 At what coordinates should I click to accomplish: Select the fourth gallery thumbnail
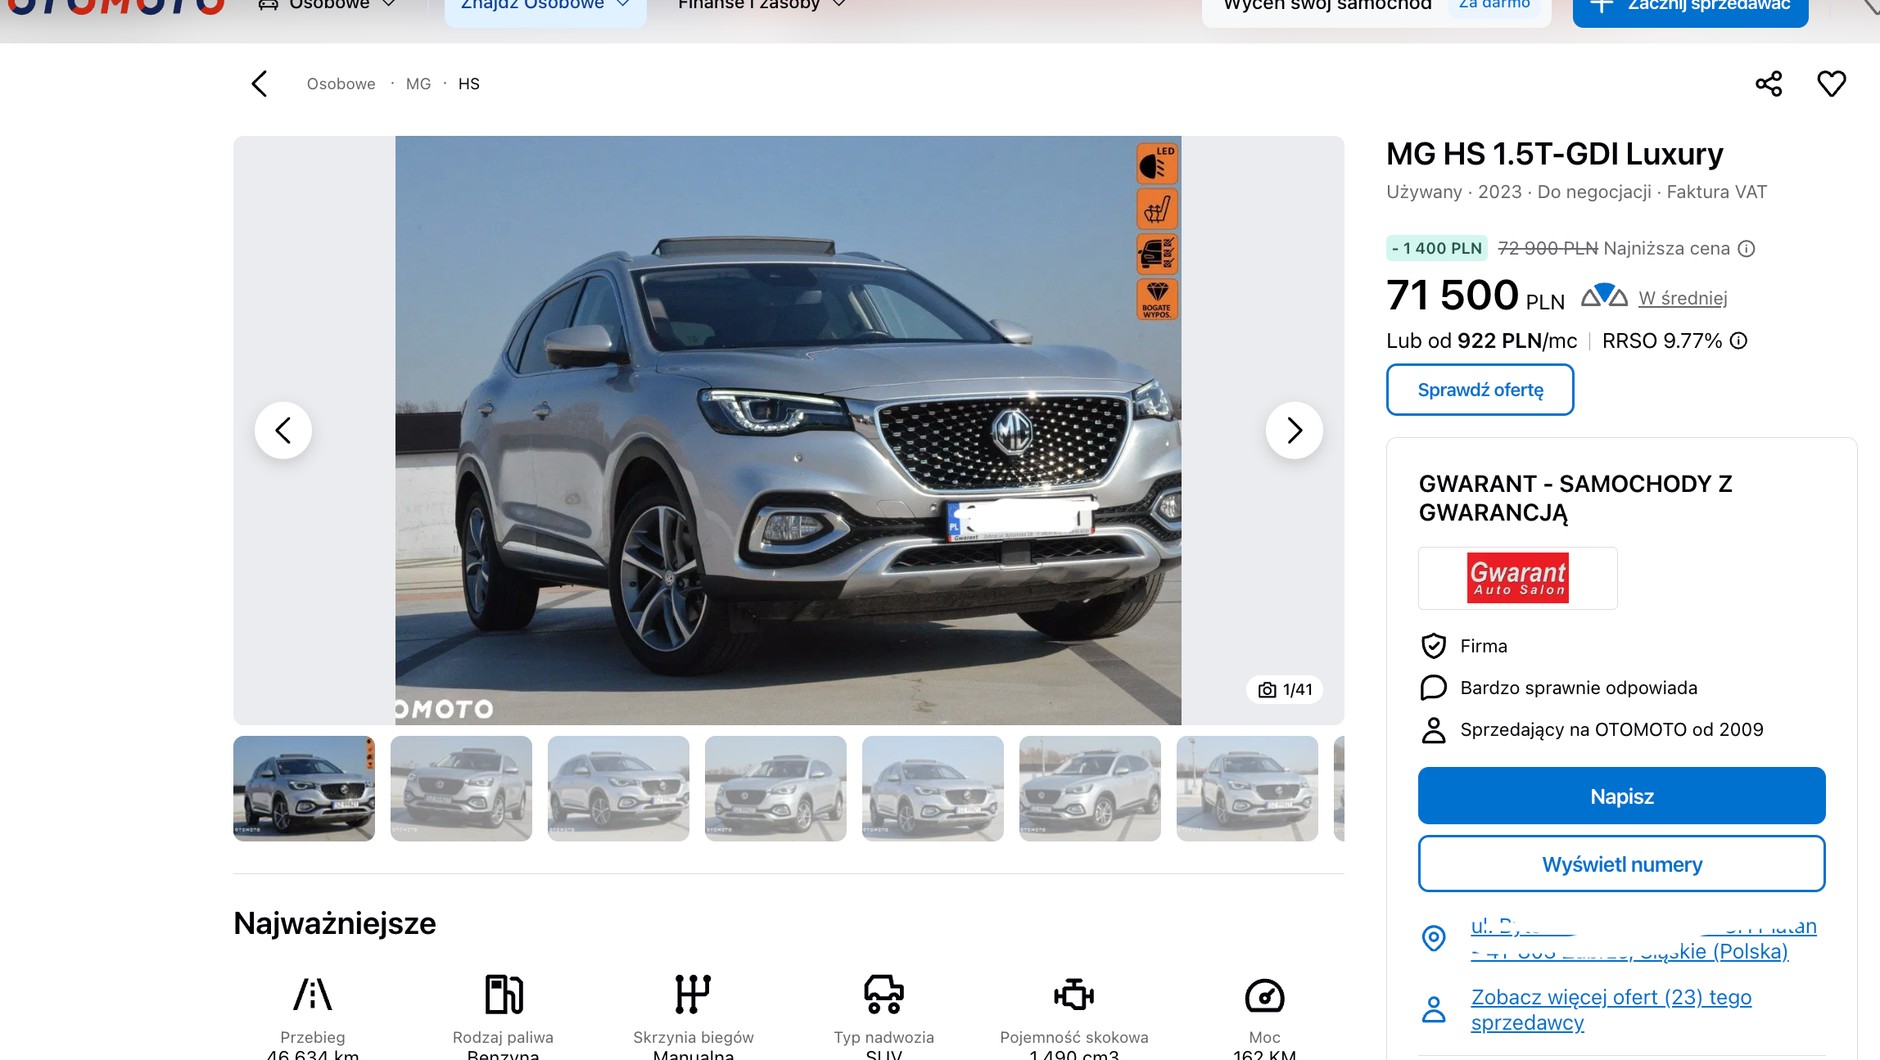click(x=775, y=788)
